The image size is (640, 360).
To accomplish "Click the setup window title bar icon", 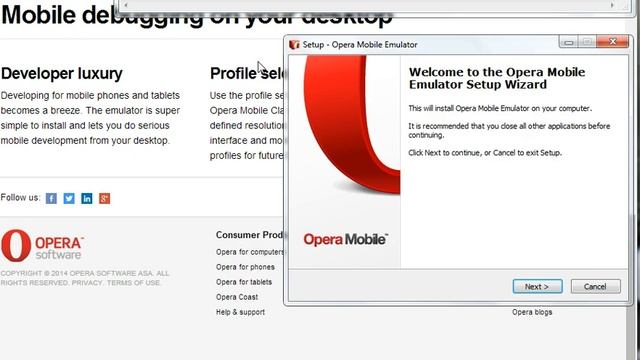I will point(294,44).
